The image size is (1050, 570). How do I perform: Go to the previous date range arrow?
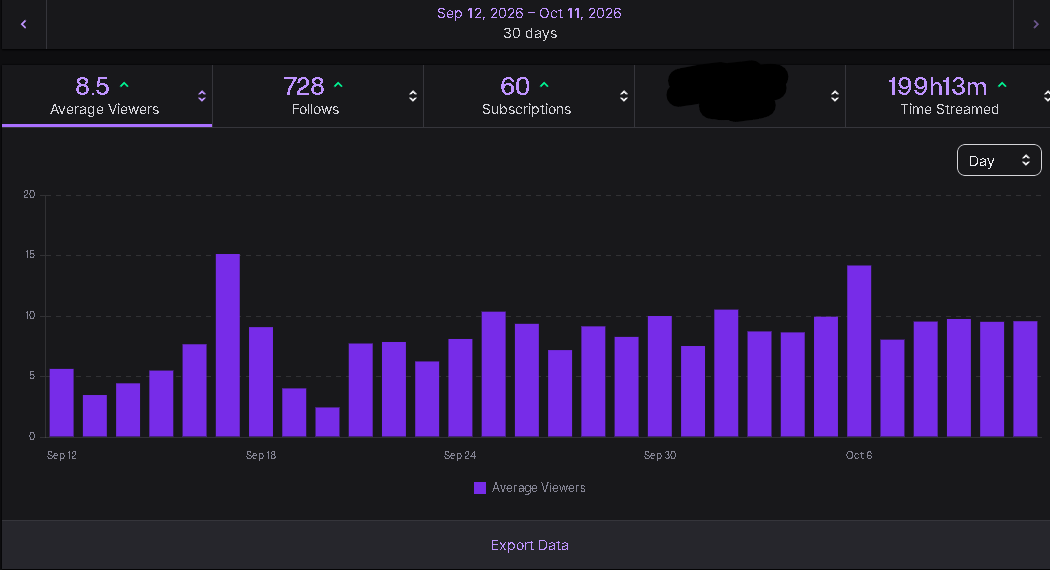tap(23, 24)
